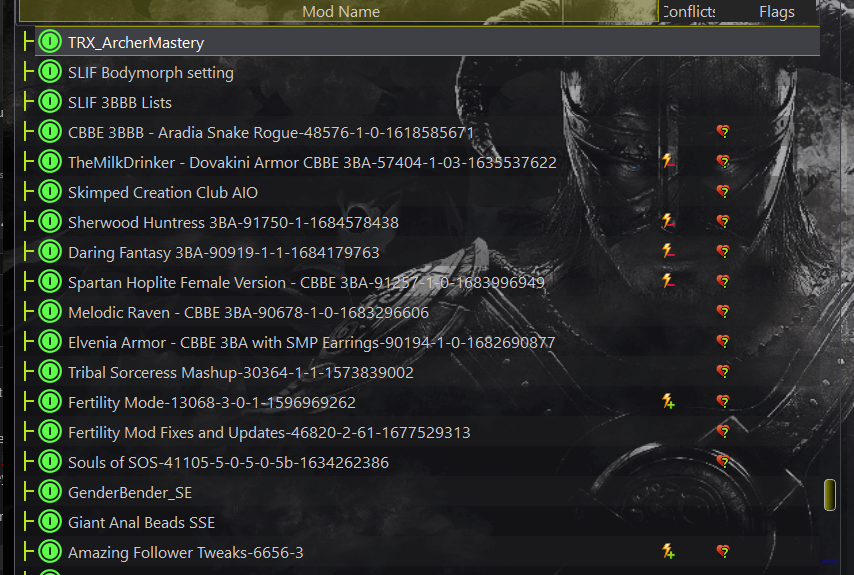
Task: Select 'Fertility Mod Fixes and Updates' name
Action: (269, 432)
